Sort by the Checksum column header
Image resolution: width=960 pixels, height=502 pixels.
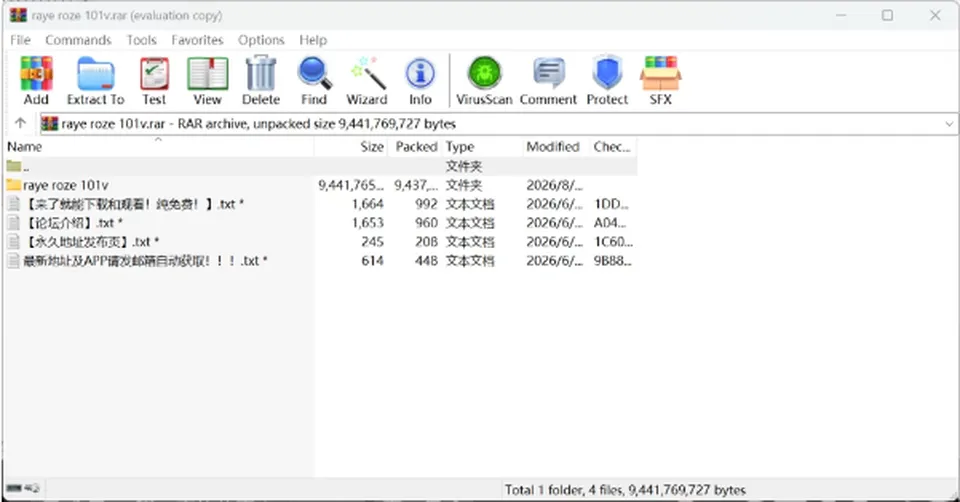613,147
